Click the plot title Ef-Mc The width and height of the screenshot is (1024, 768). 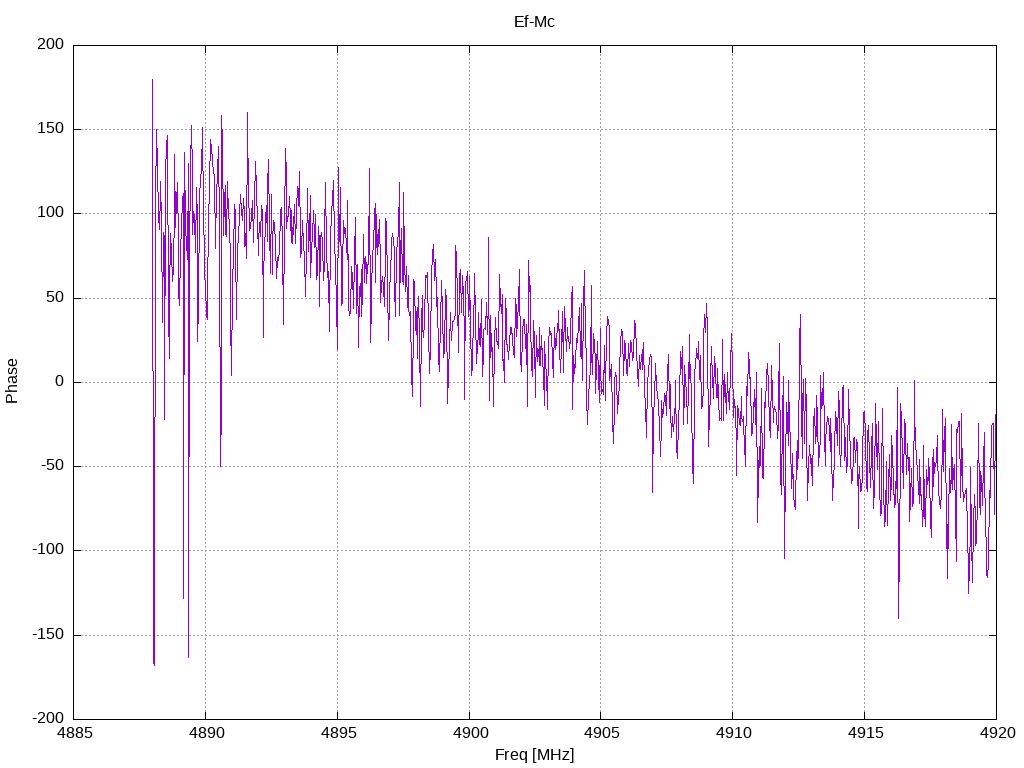click(534, 22)
